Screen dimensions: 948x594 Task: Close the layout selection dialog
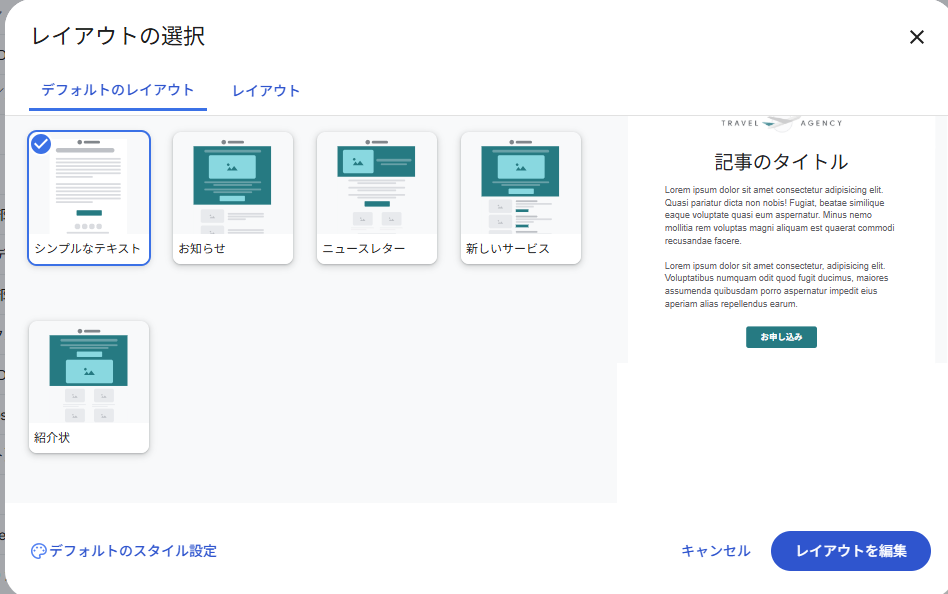[x=916, y=38]
